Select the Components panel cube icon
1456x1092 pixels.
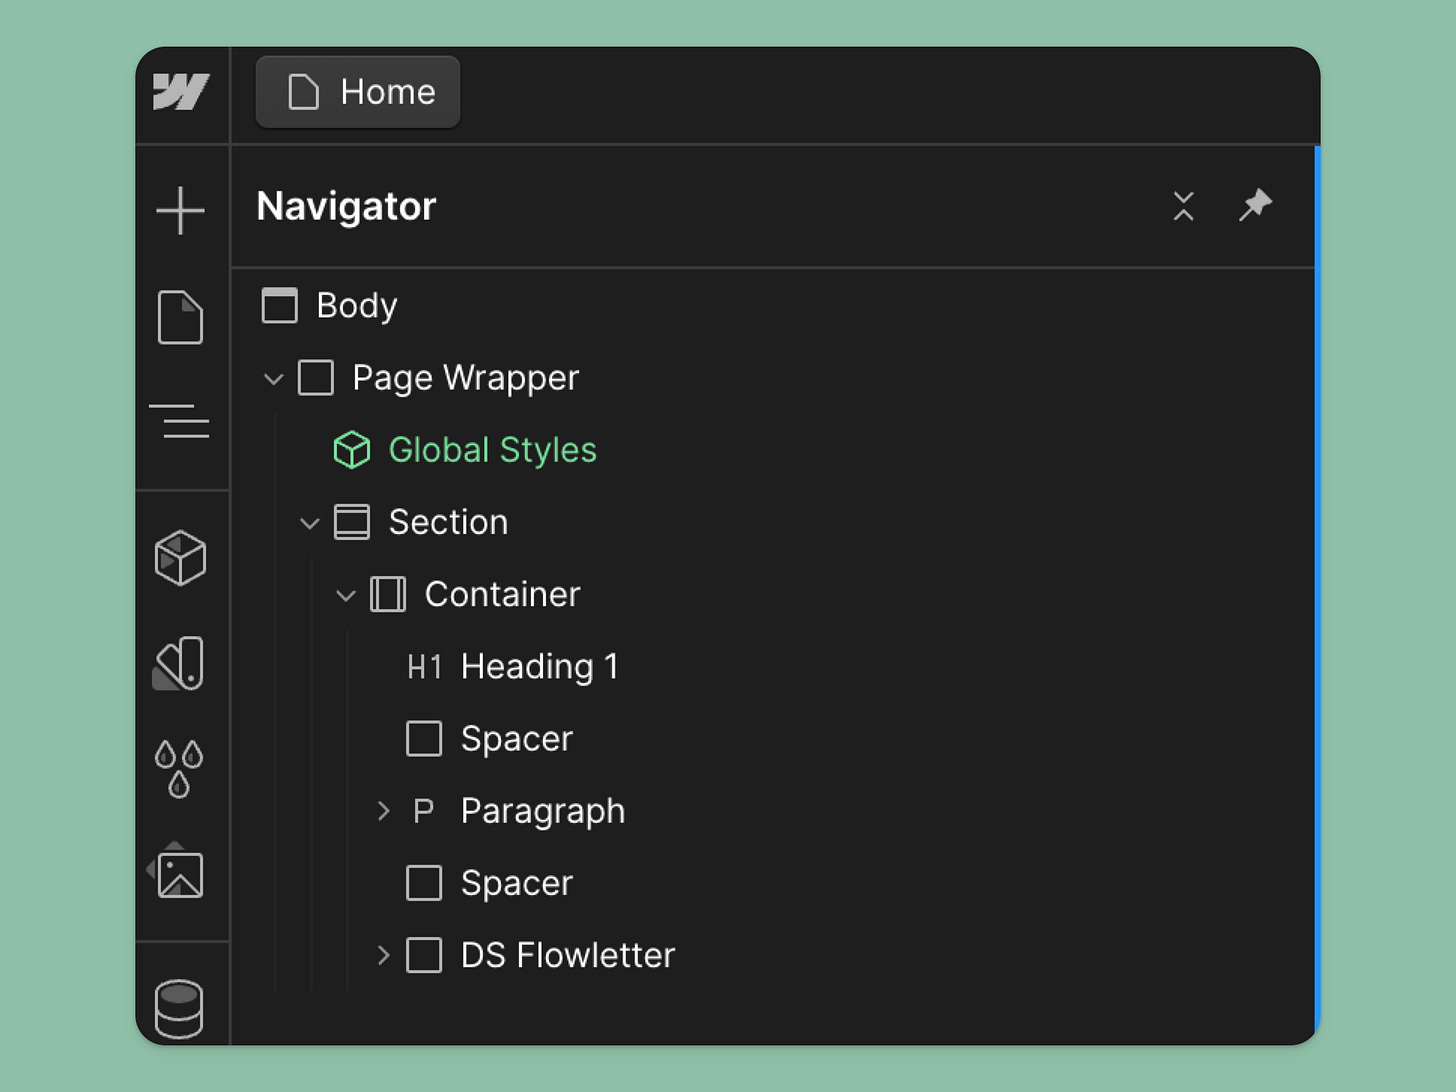(x=180, y=559)
